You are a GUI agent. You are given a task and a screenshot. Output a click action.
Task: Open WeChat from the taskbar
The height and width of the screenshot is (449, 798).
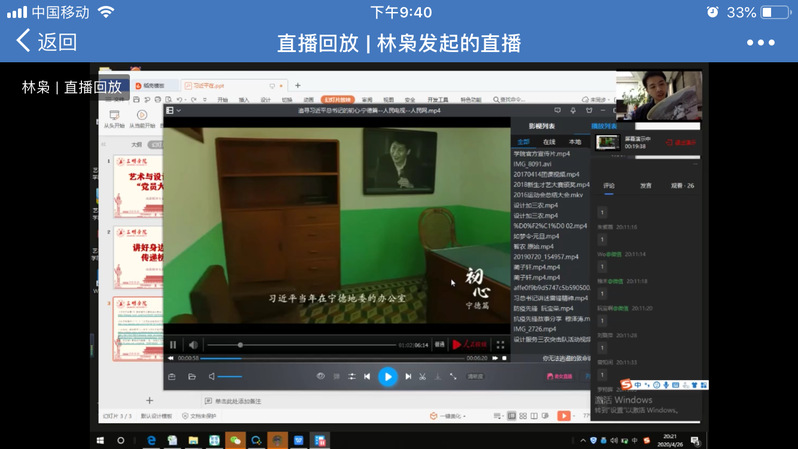235,440
